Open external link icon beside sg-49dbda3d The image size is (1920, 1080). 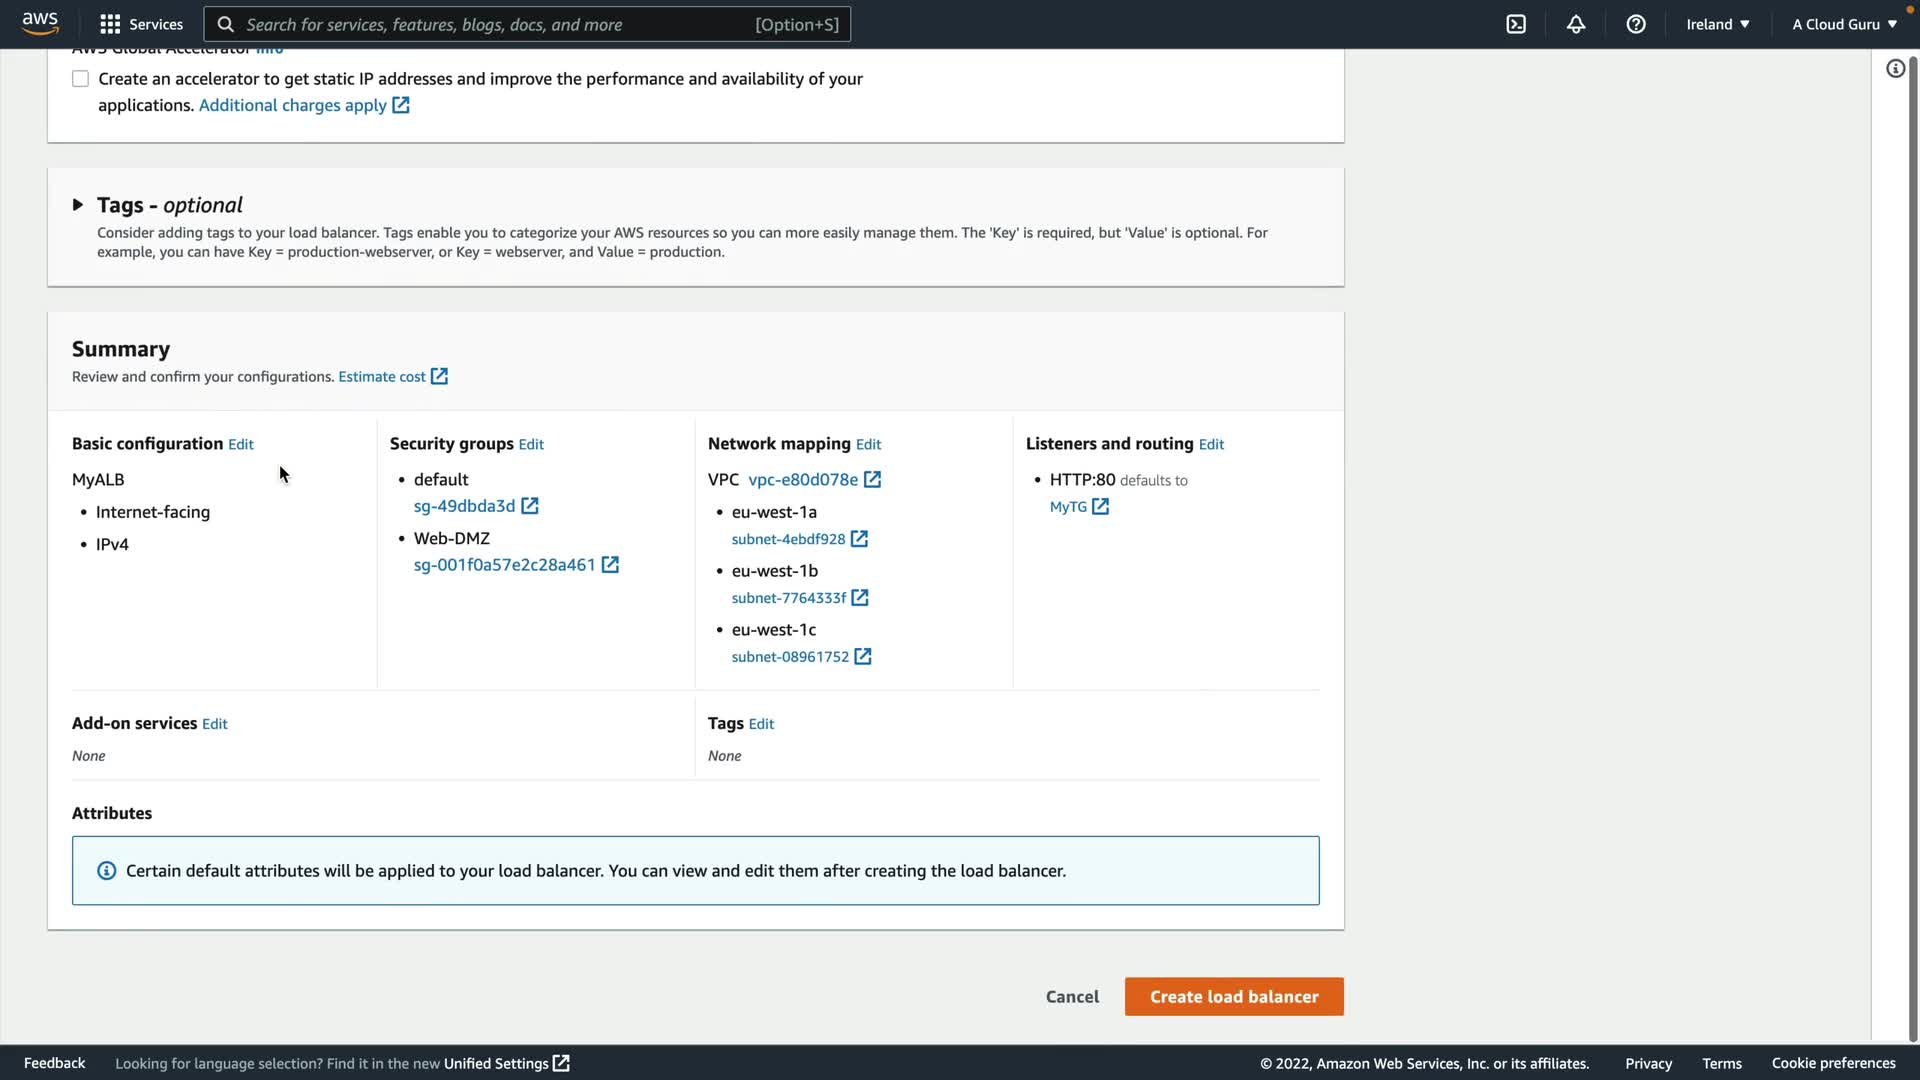530,507
